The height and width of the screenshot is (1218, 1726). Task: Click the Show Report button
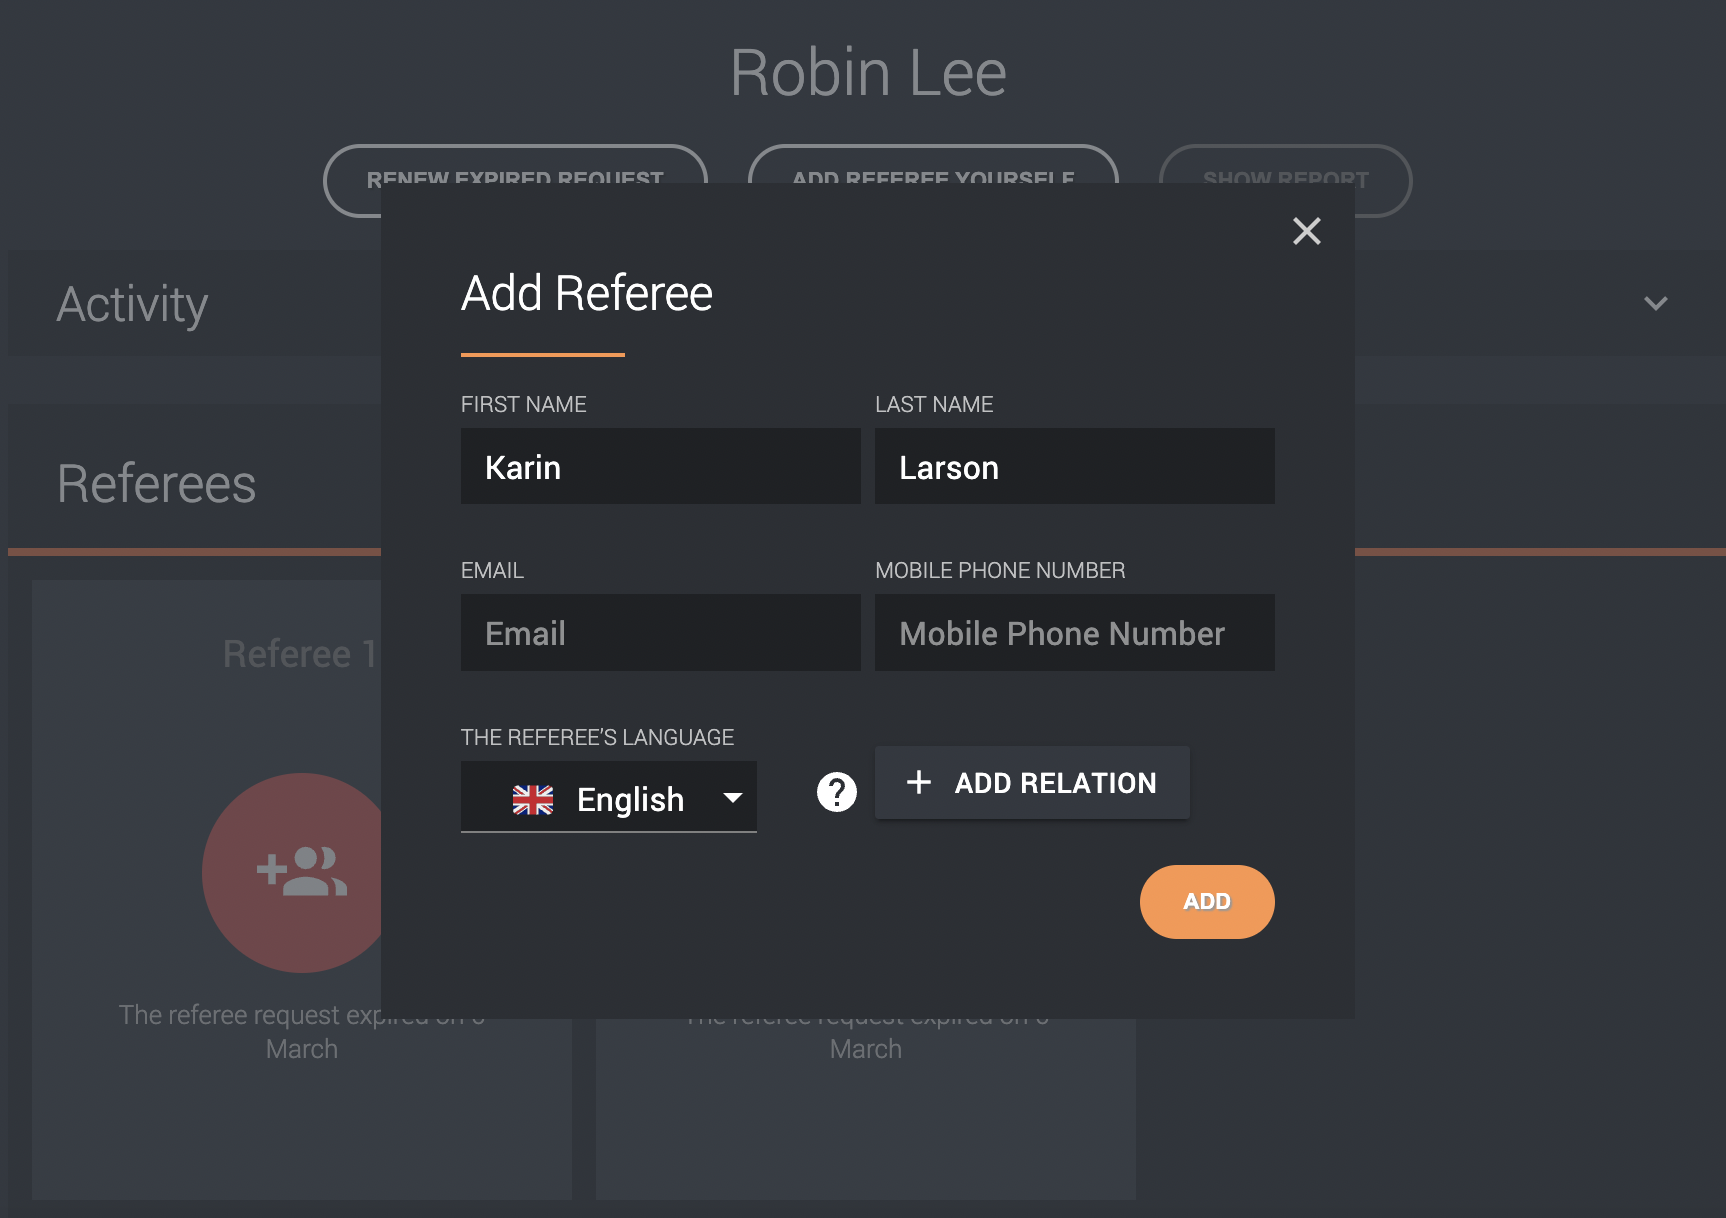point(1285,180)
